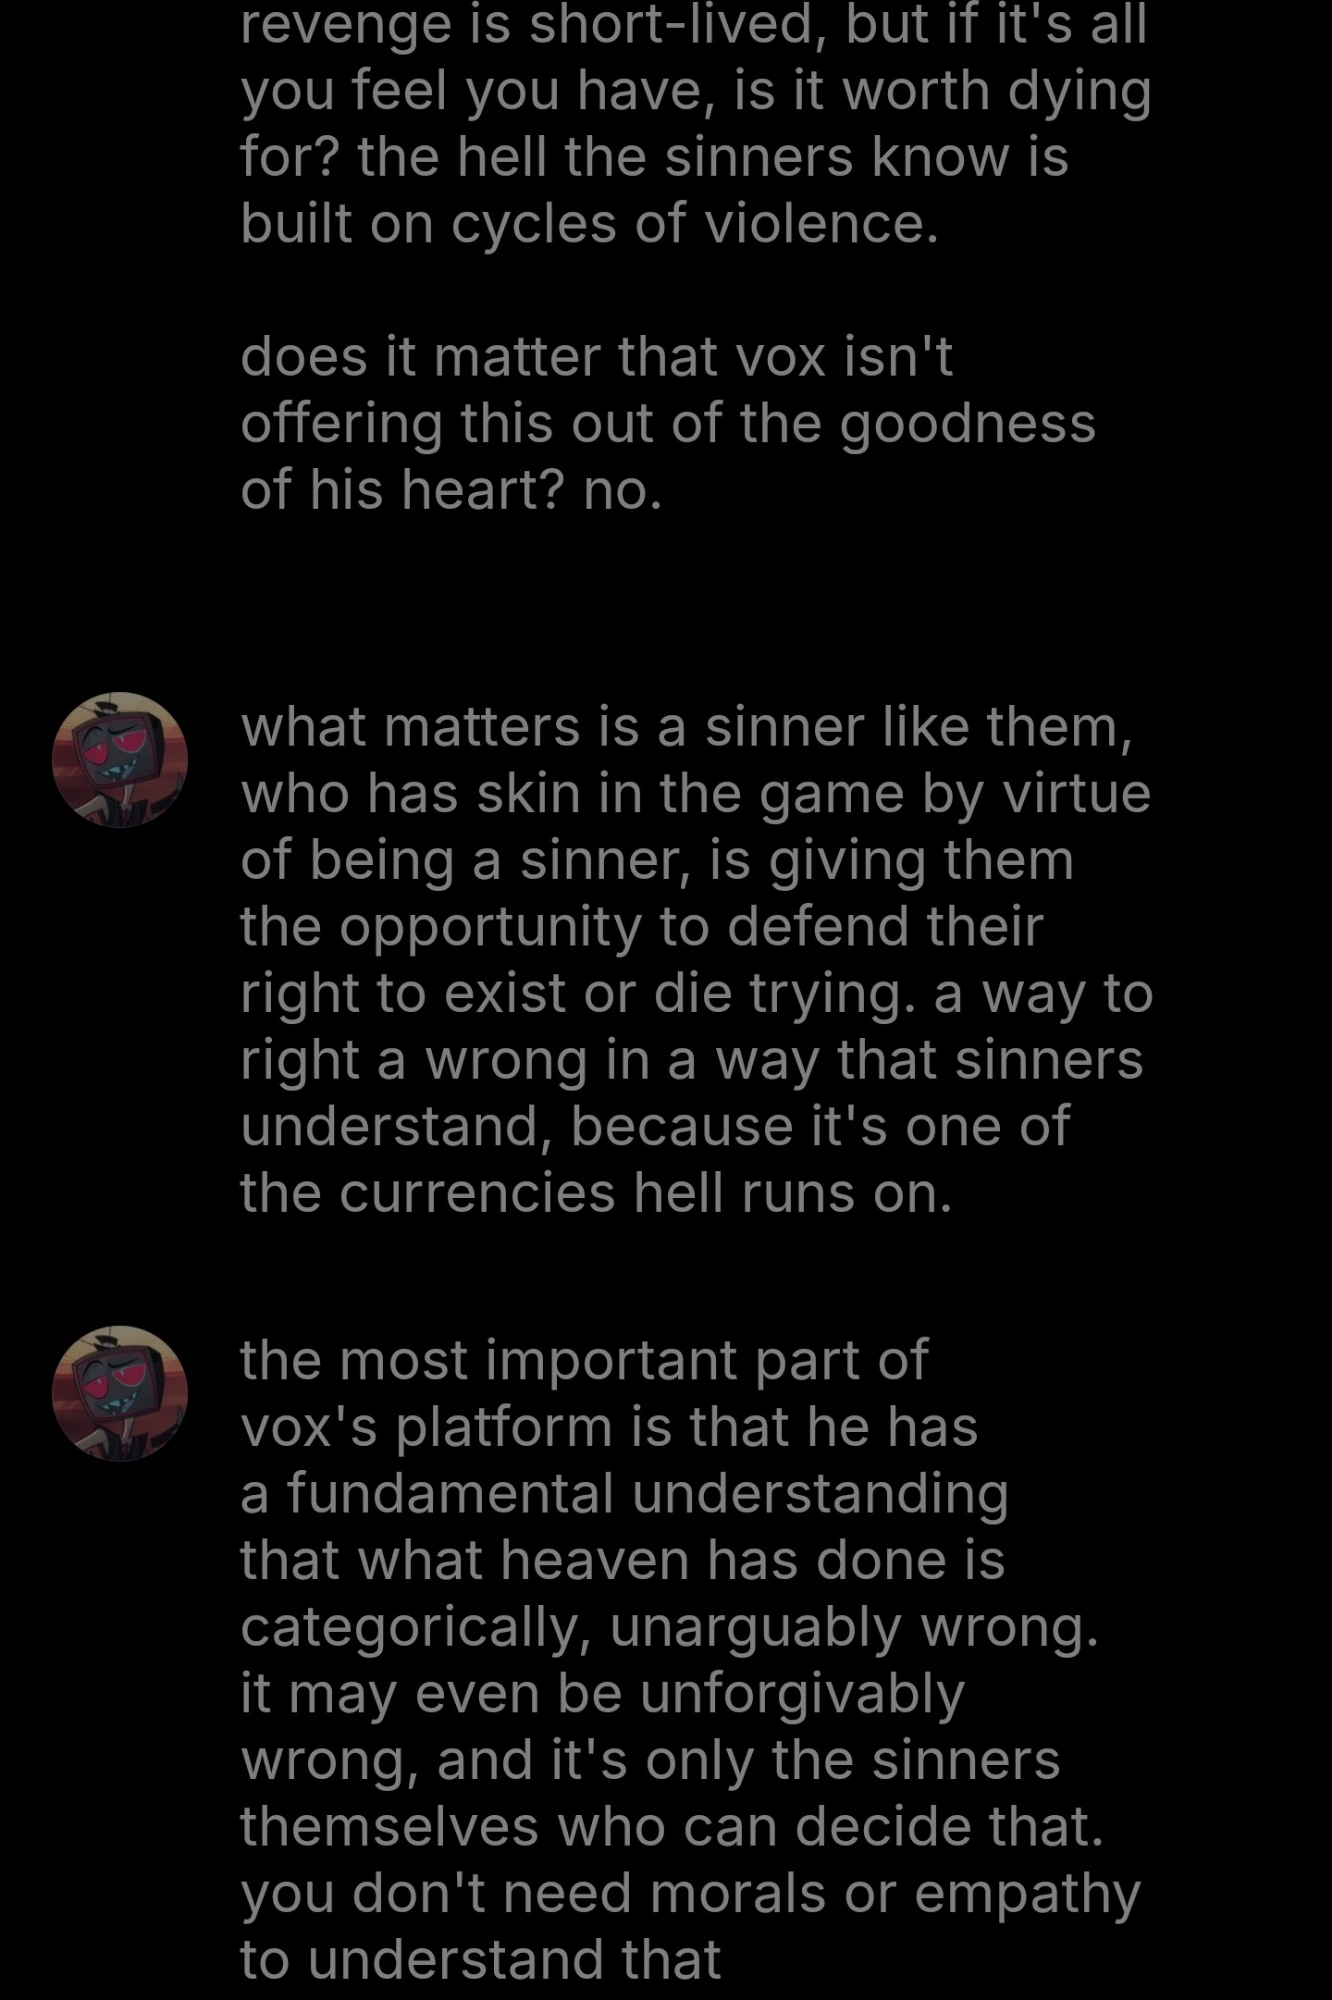Click the text "of his heart? no."

pyautogui.click(x=451, y=491)
